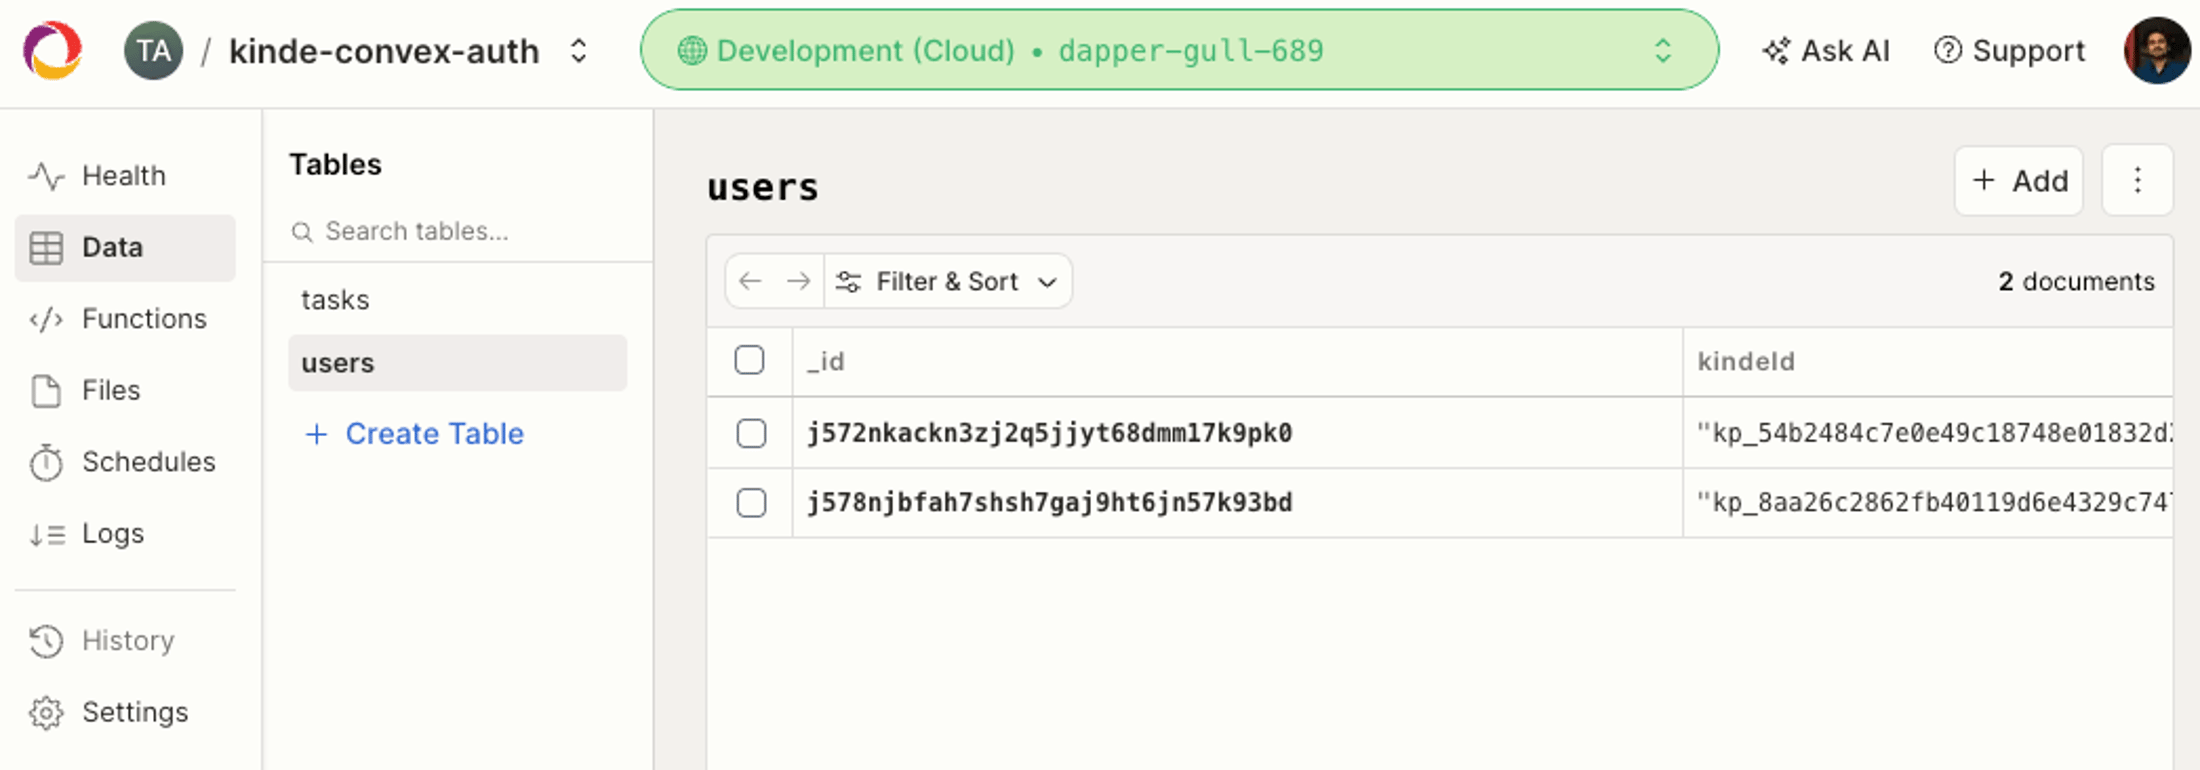This screenshot has height=770, width=2200.
Task: Add a new document with Add button
Action: (x=2019, y=181)
